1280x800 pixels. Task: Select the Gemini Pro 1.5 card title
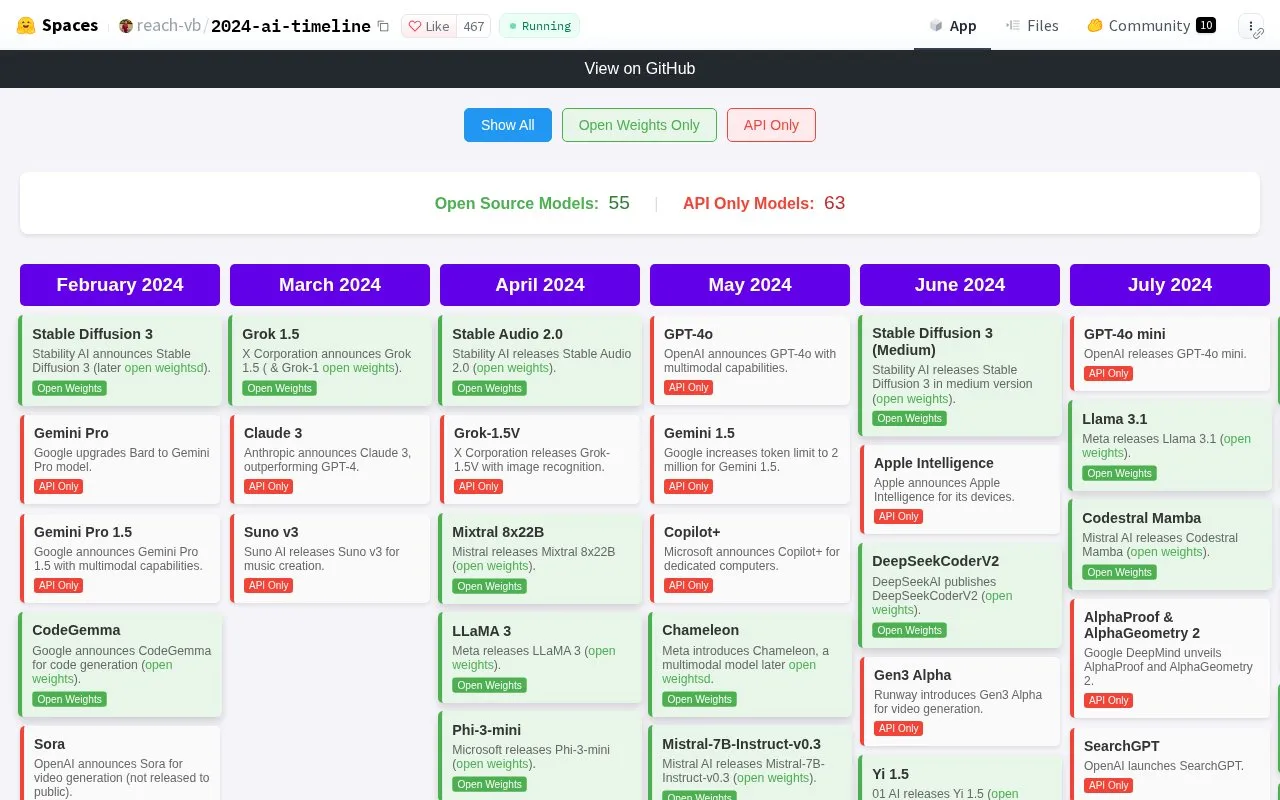[83, 532]
